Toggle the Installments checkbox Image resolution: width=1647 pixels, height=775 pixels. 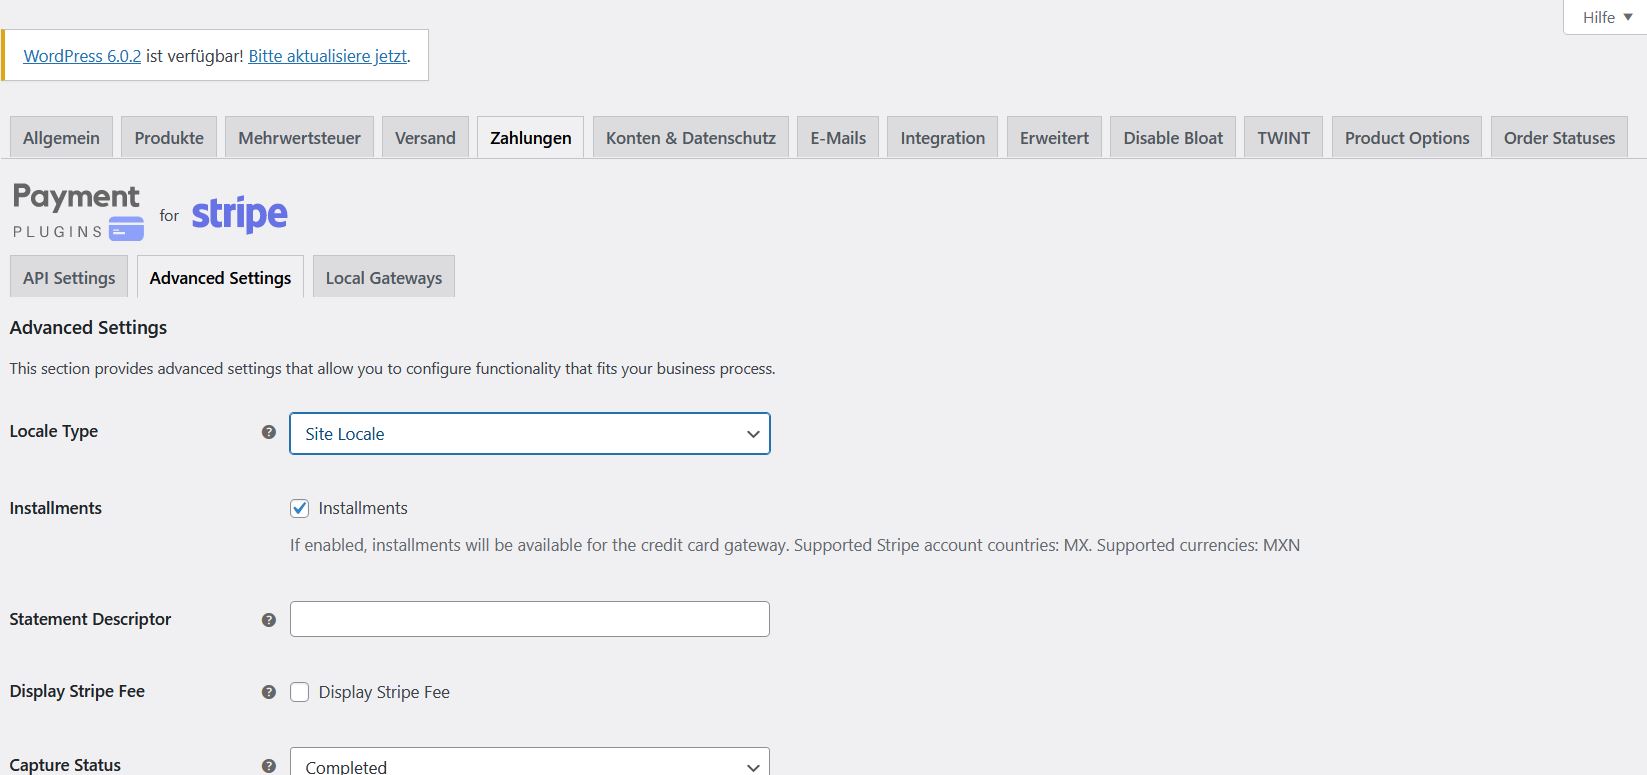pyautogui.click(x=300, y=508)
